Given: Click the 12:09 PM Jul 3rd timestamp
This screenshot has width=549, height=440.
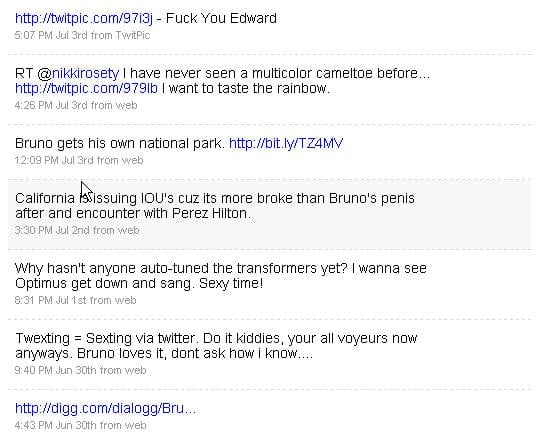Looking at the screenshot, I should [x=55, y=160].
